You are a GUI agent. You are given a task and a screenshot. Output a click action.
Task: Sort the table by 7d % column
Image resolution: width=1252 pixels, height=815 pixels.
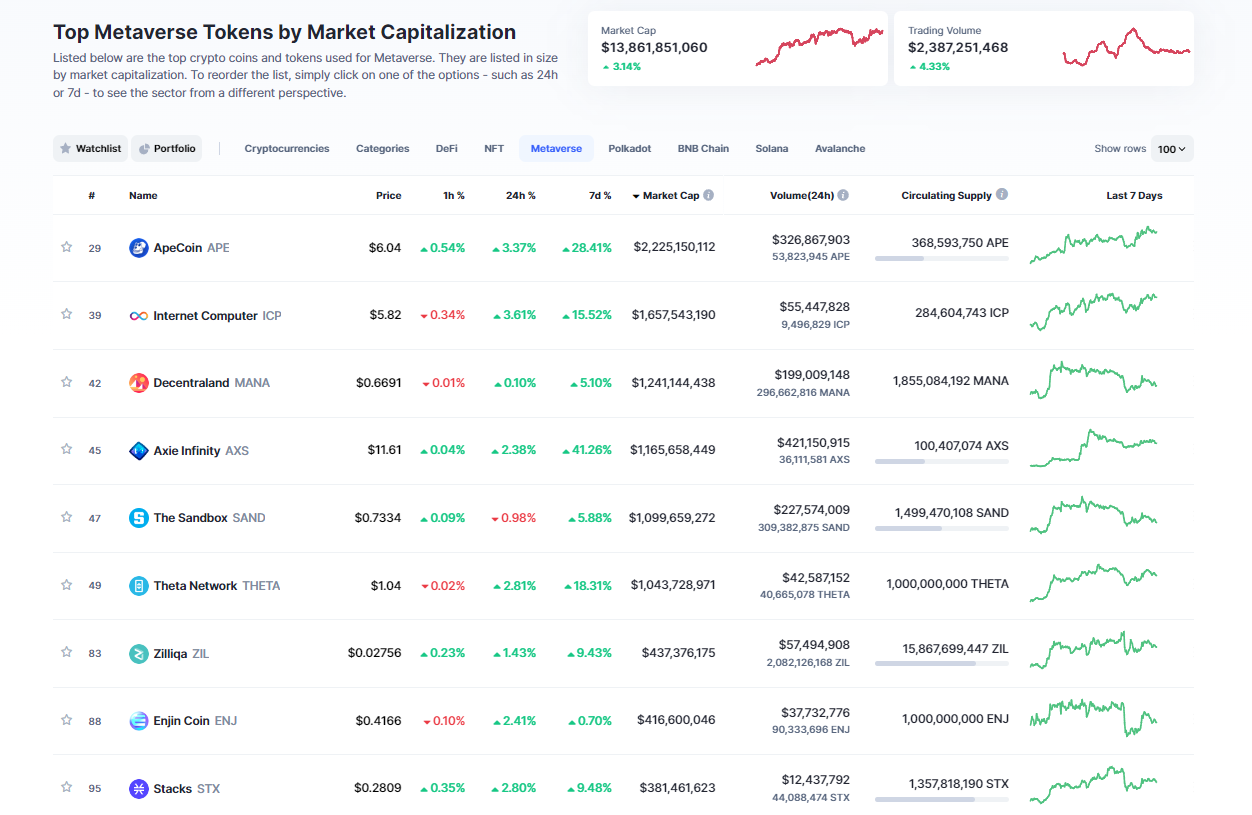(600, 196)
